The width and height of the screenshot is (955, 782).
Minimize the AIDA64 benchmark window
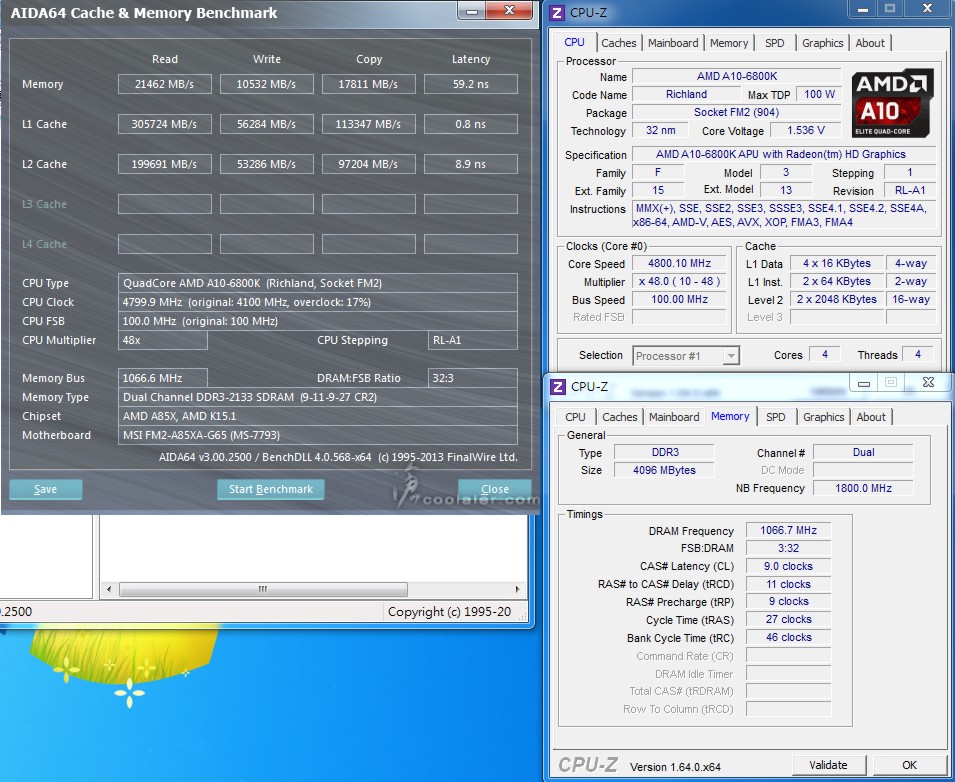[473, 11]
